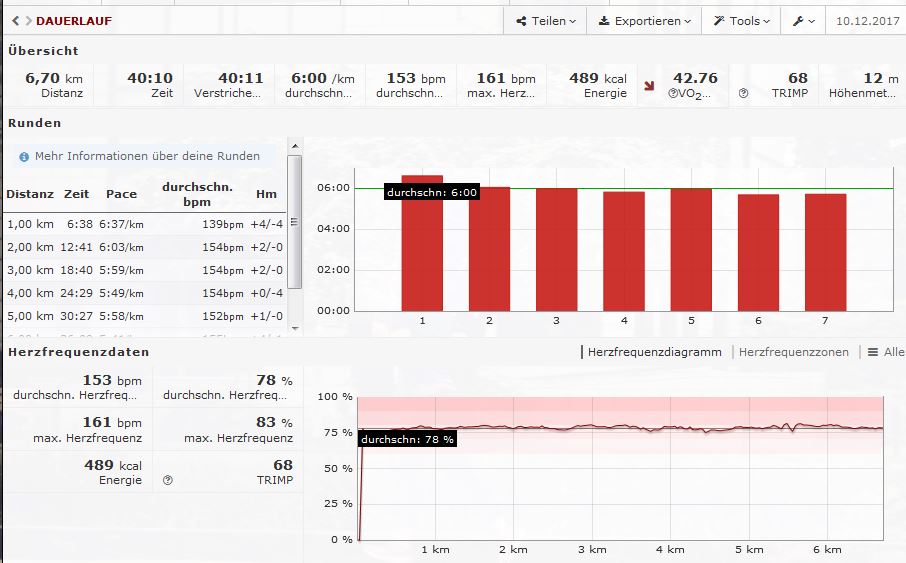Click TRIMP help icon in Herzfrequenzdaten
The image size is (906, 563).
point(167,480)
